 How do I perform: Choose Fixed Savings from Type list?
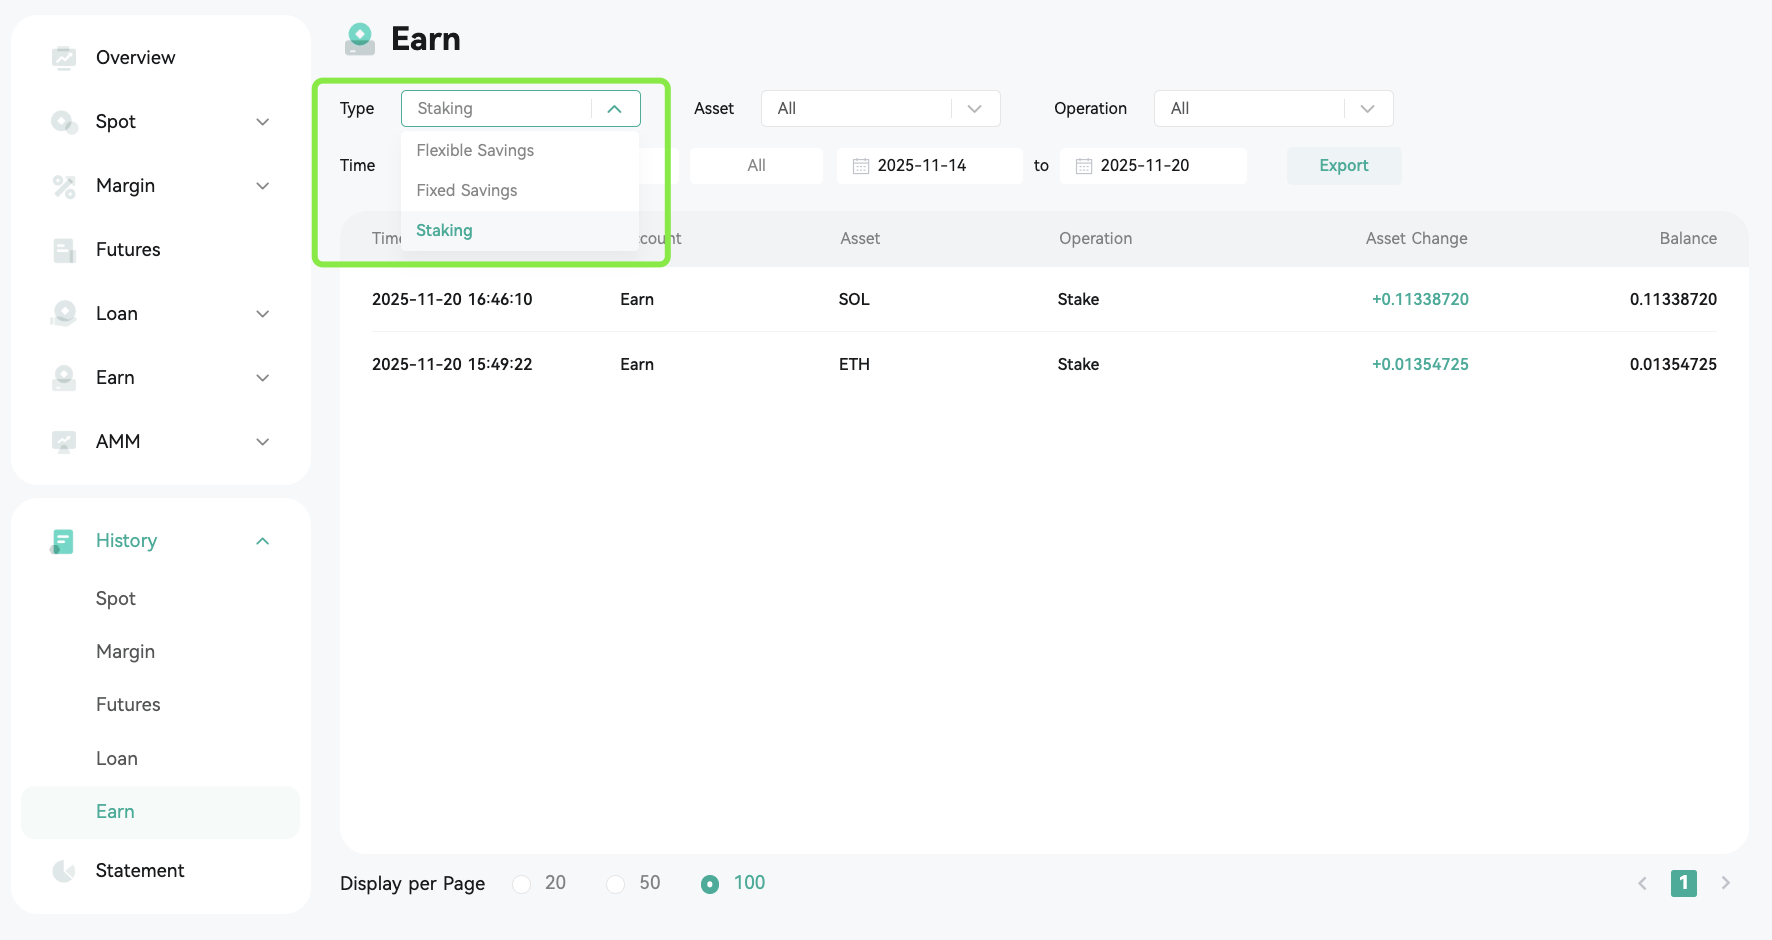click(x=520, y=191)
